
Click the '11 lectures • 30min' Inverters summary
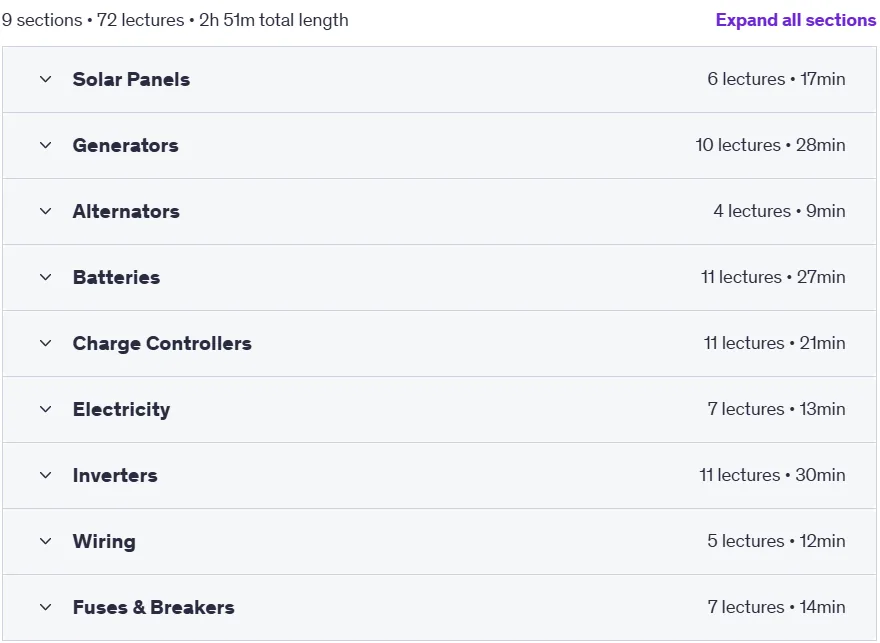click(772, 475)
